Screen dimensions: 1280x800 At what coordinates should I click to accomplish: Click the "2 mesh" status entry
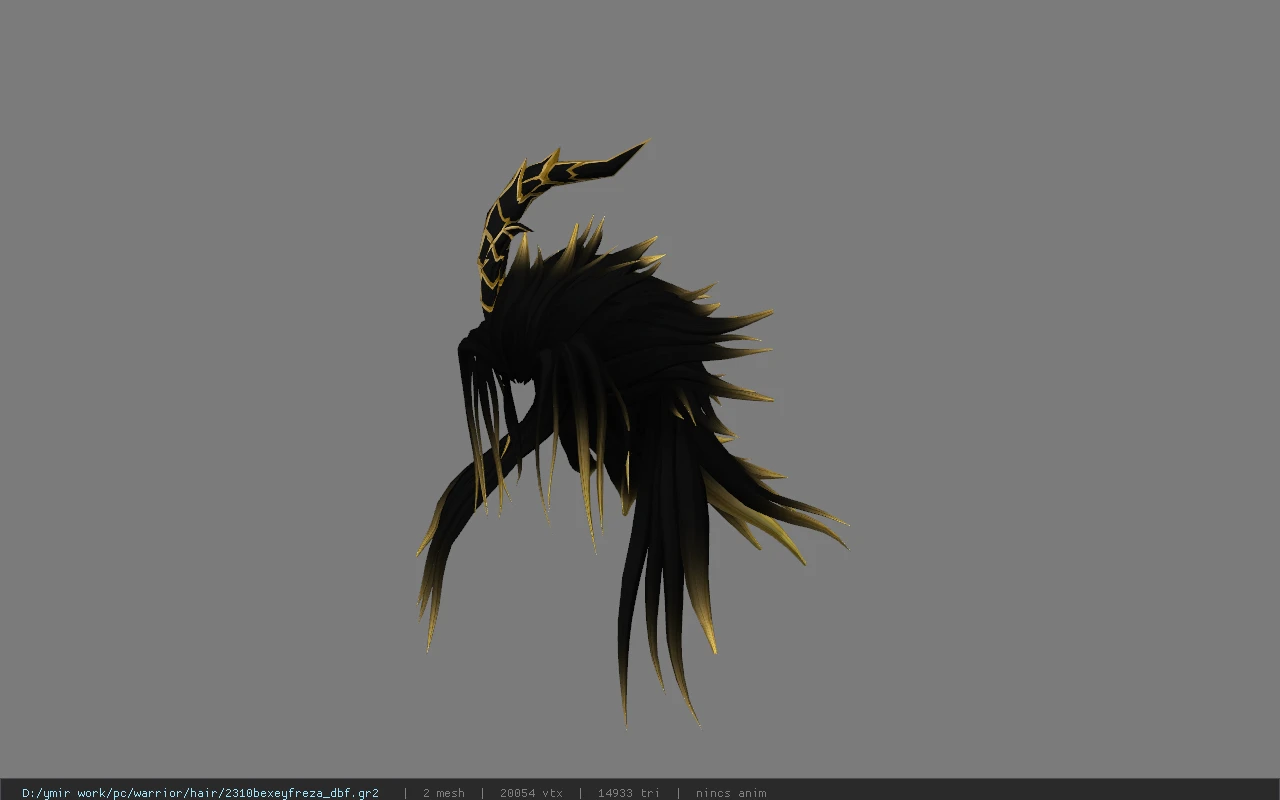pos(443,793)
